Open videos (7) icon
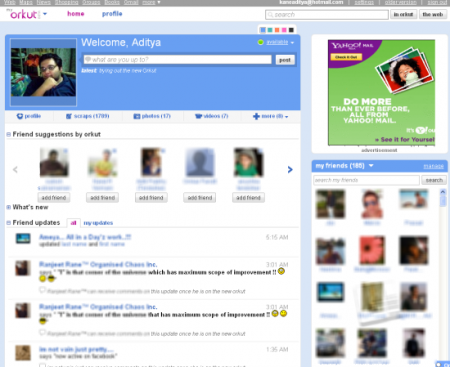This screenshot has height=367, width=450. tap(198, 116)
